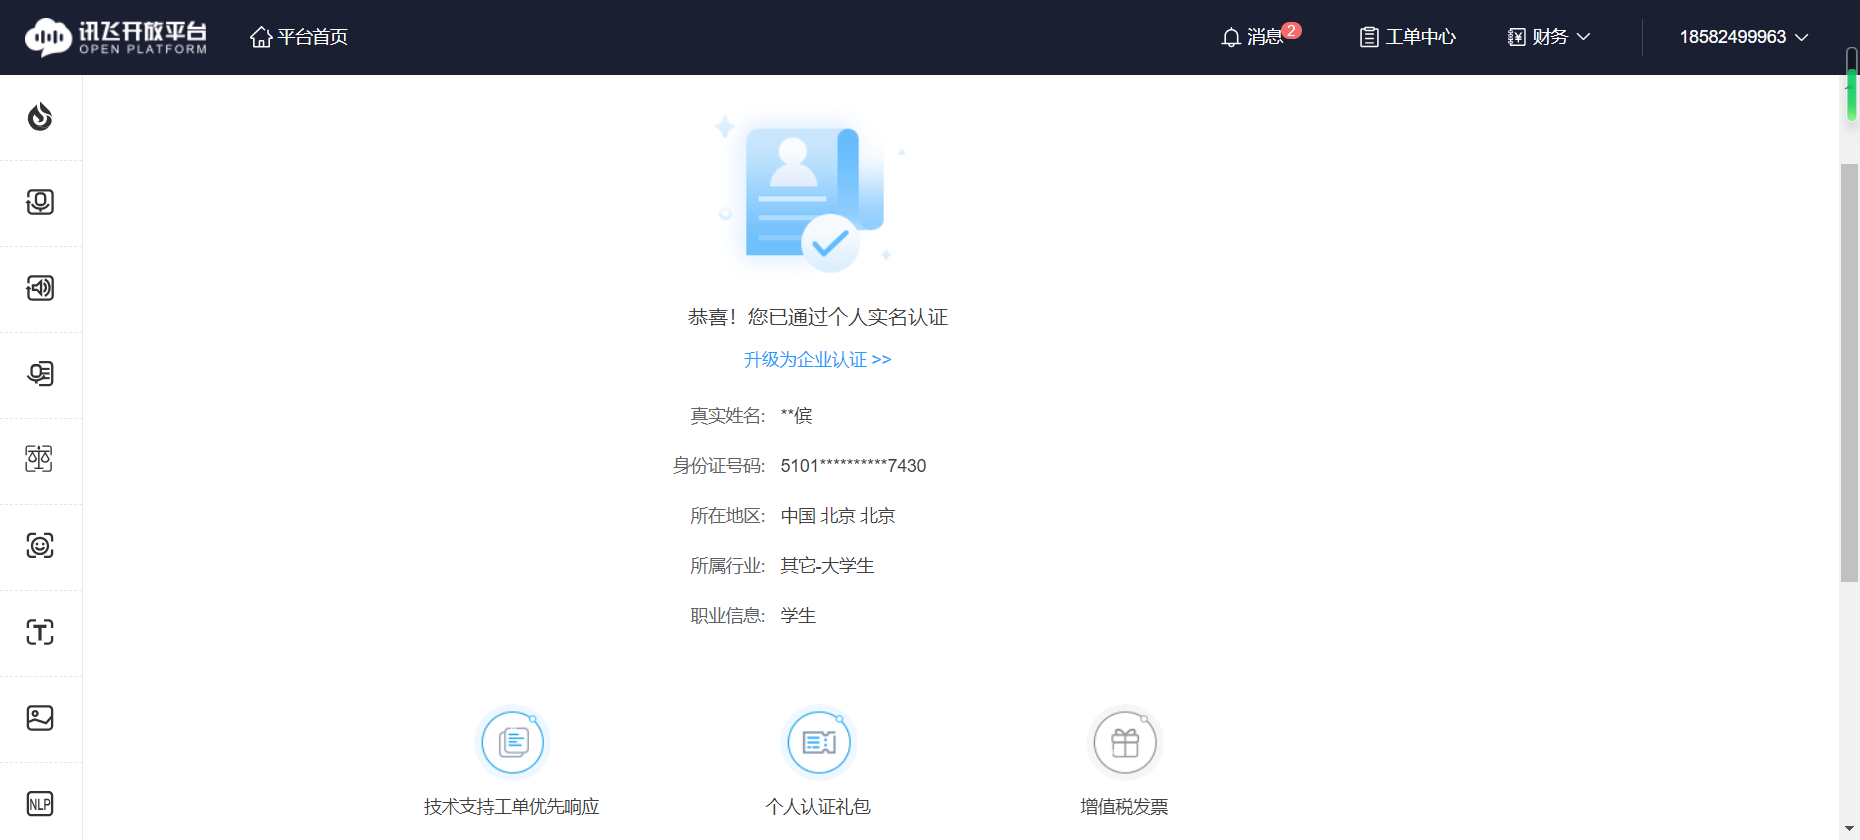Click the yuan icon next to 财务
This screenshot has height=840, width=1860.
(x=1517, y=38)
